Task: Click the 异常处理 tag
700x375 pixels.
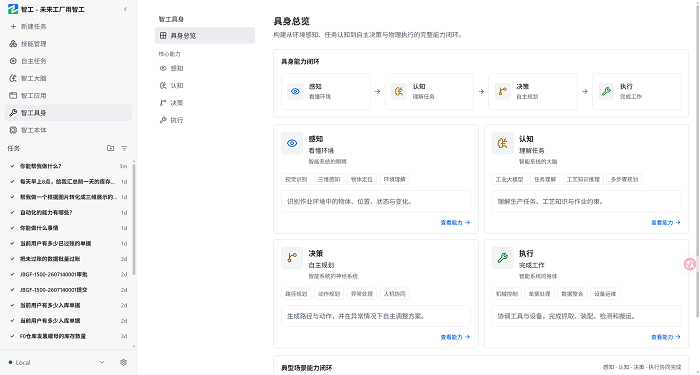Action: tap(362, 294)
